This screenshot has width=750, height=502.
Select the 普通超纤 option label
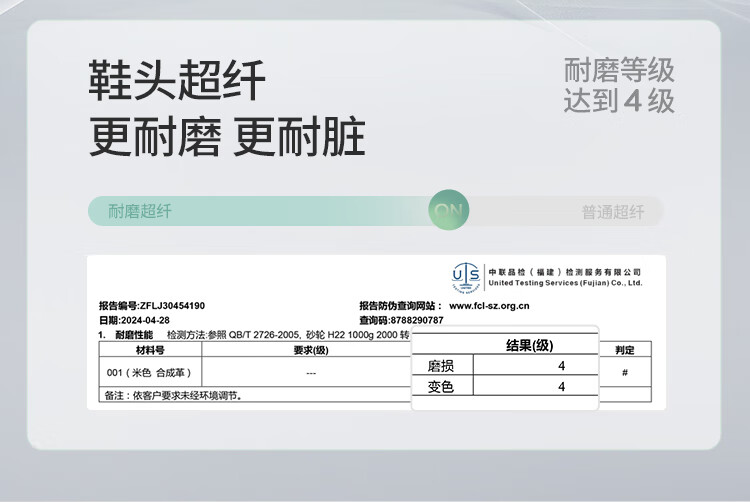[x=613, y=212]
